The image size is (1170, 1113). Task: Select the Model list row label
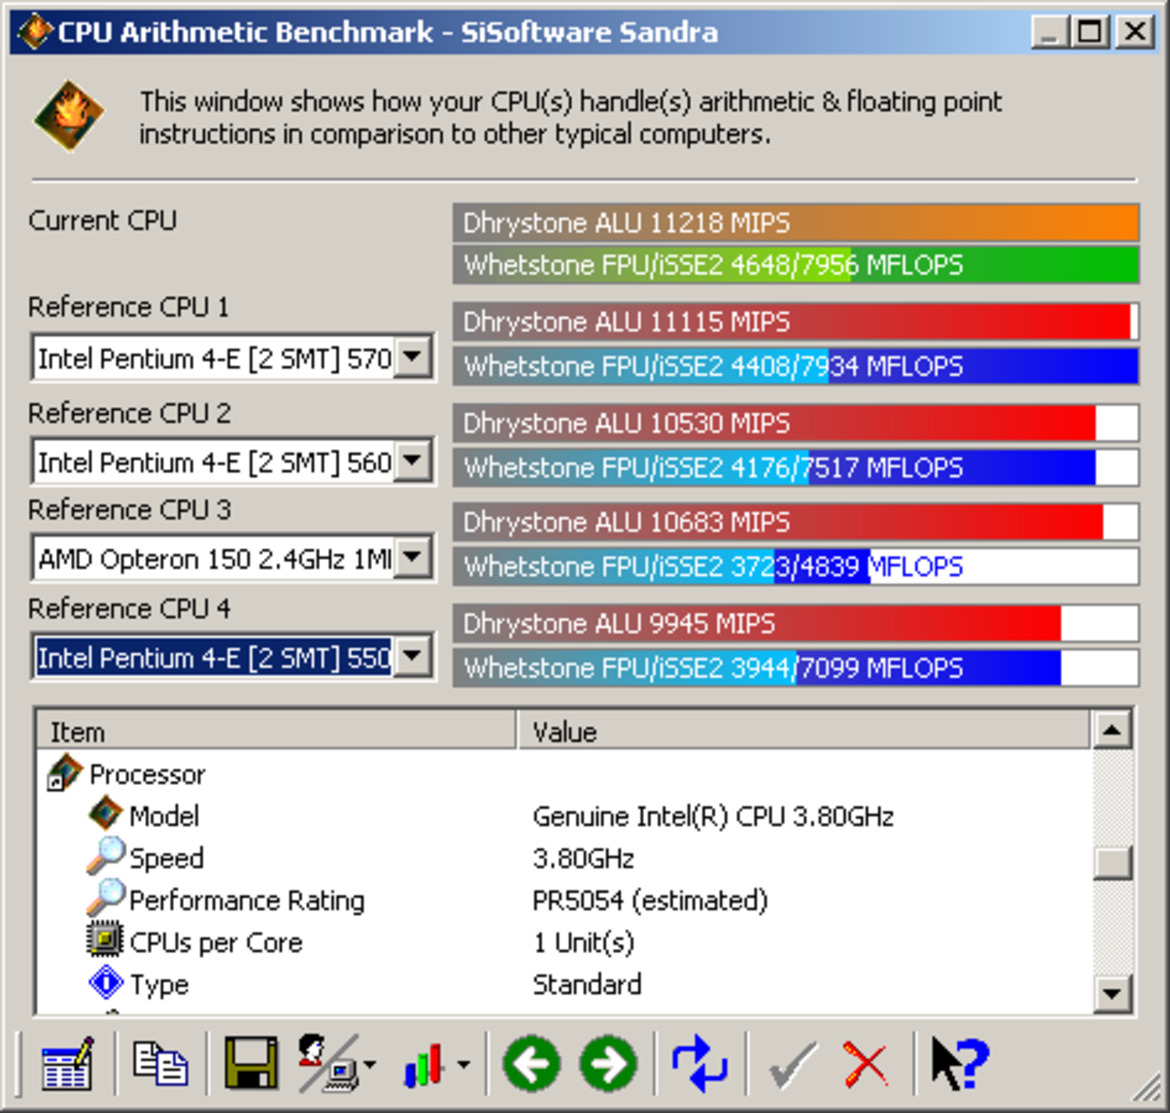(x=164, y=816)
